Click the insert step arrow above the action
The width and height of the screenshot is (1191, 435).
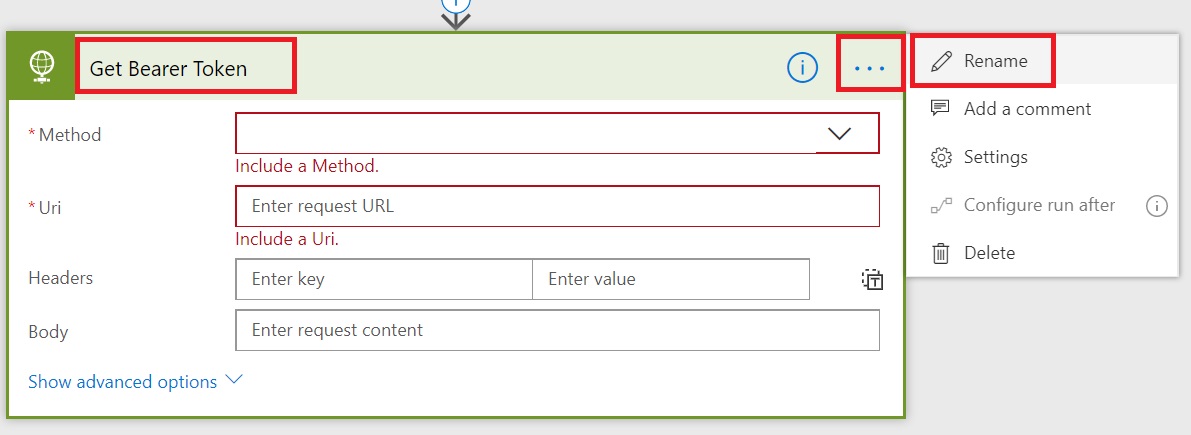455,14
